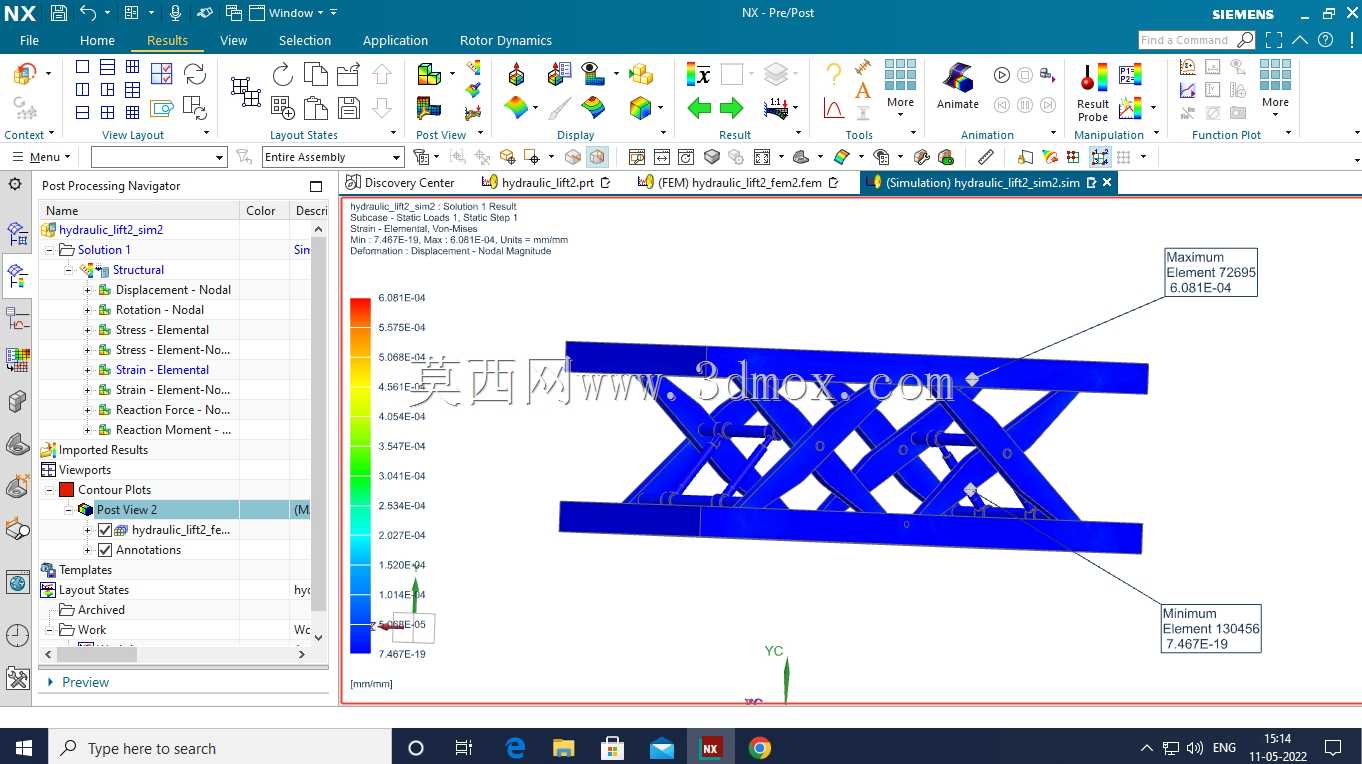The width and height of the screenshot is (1362, 764).
Task: Expand the Displacement - Nodal result node
Action: point(87,290)
